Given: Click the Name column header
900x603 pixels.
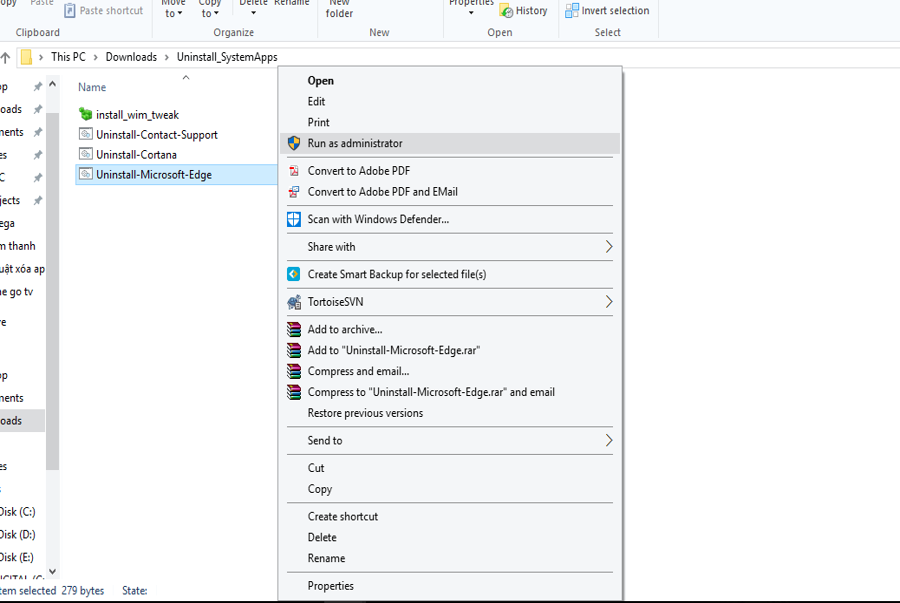Looking at the screenshot, I should 92,87.
